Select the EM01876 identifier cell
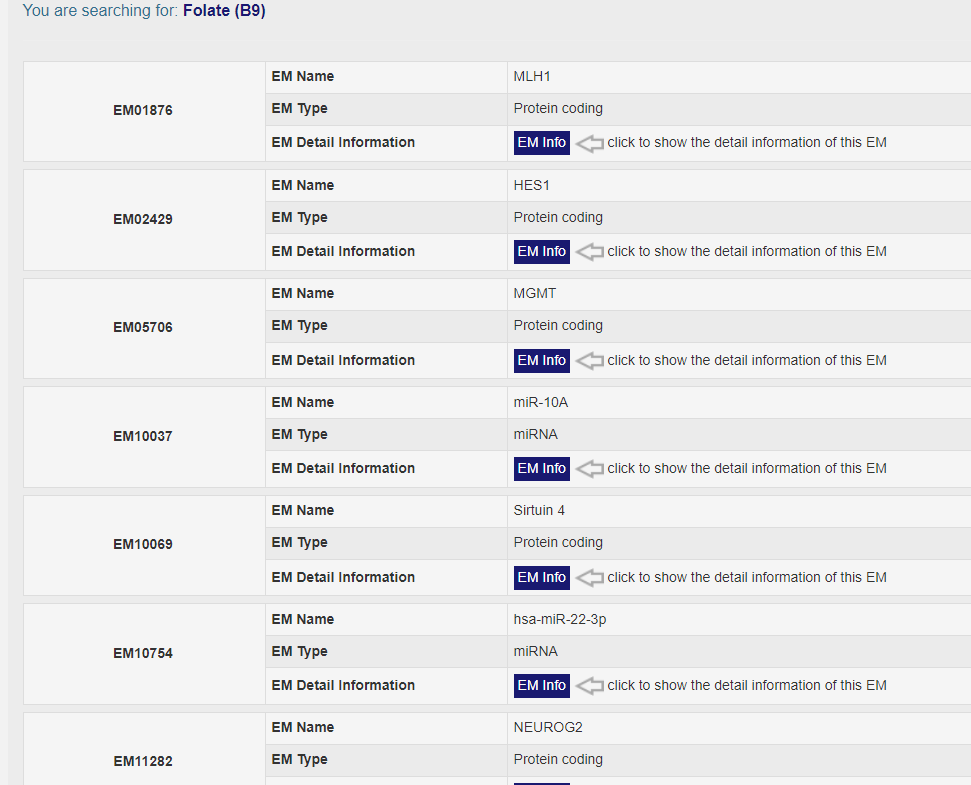 pos(143,111)
